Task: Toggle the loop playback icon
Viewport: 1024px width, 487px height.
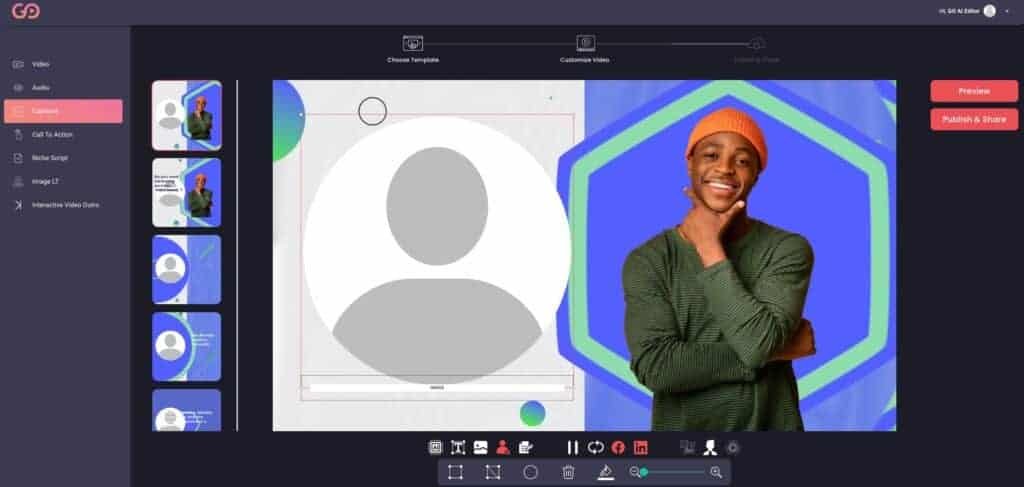Action: click(596, 448)
